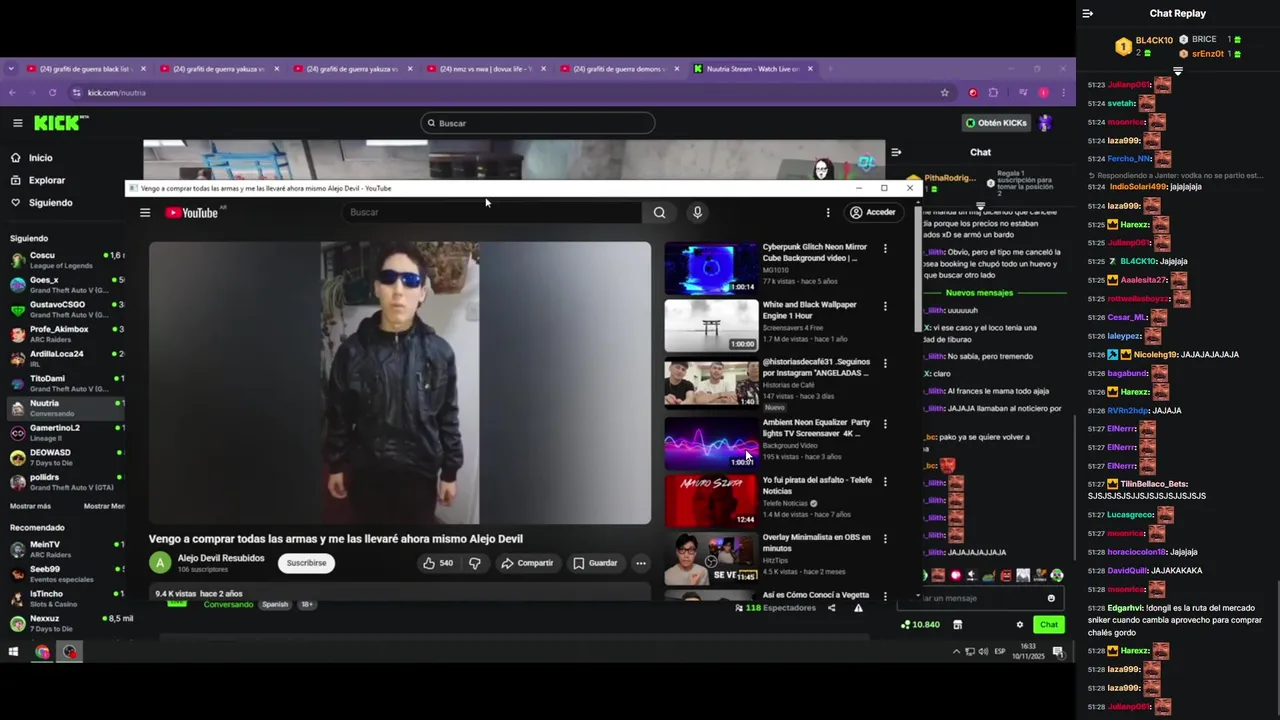Open Windows Start menu
Screen dimensions: 1280x720
14,652
